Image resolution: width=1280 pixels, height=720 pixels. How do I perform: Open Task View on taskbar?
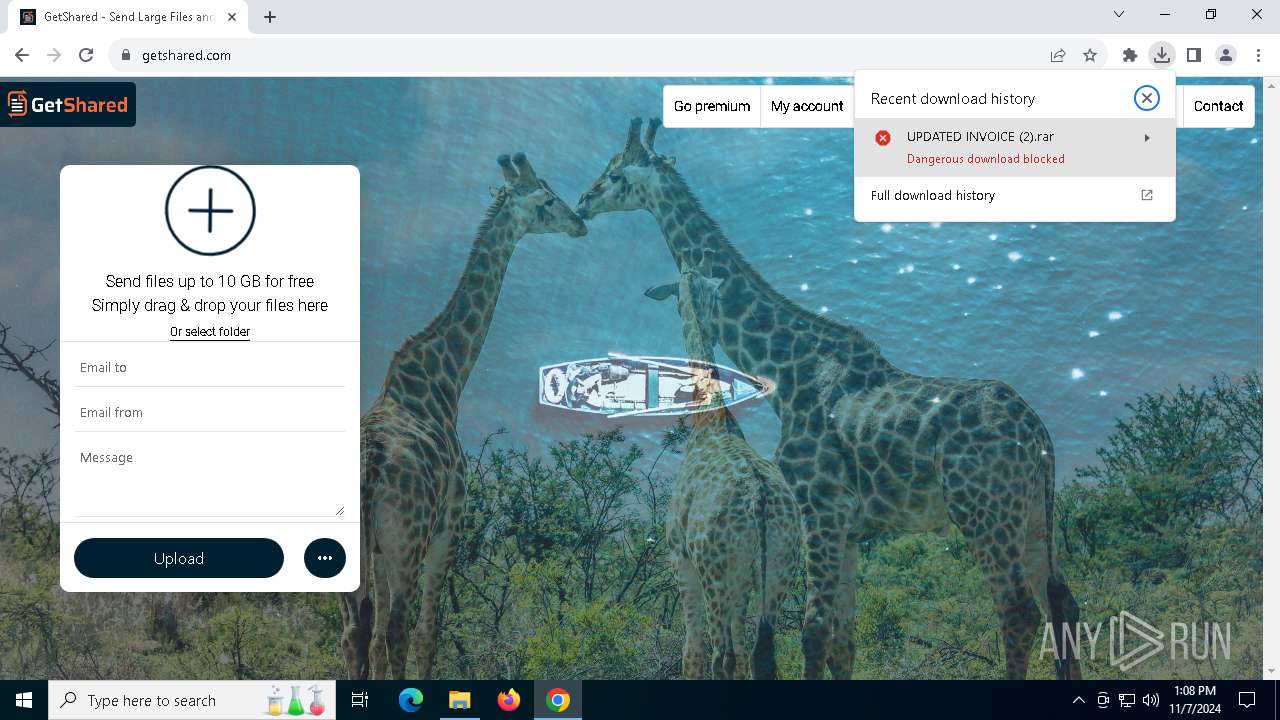click(361, 700)
